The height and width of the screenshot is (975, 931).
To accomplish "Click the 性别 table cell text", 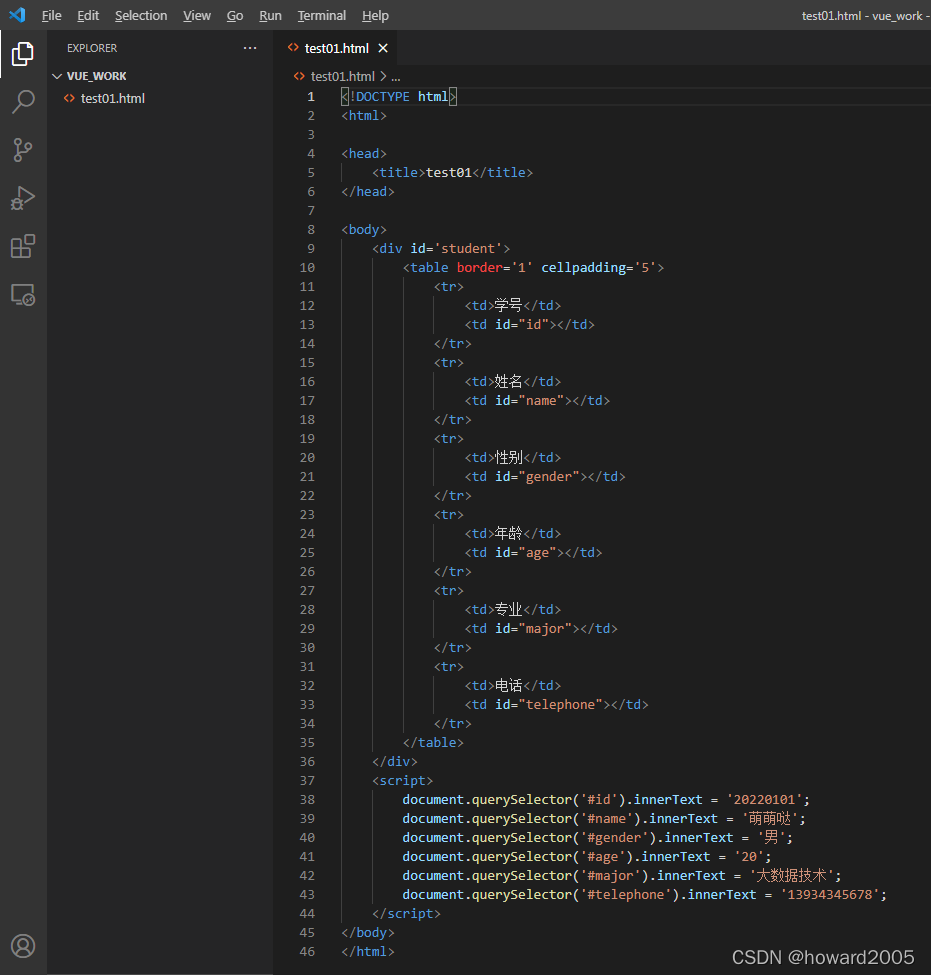I will pos(509,458).
